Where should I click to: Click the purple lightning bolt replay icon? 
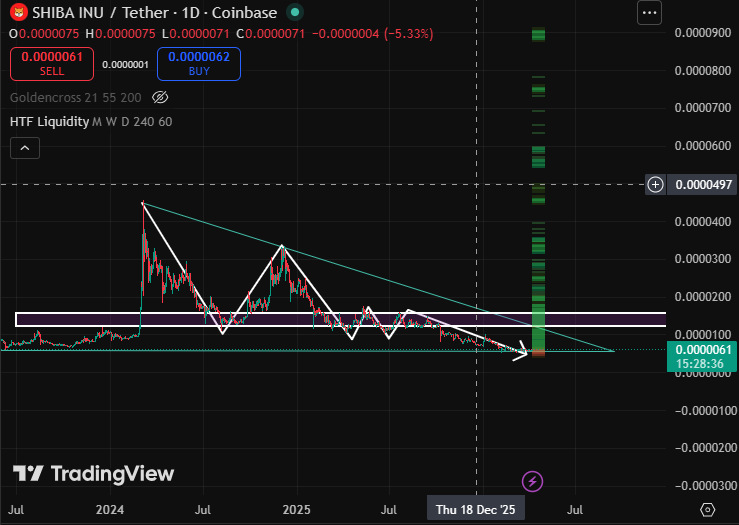pos(533,482)
